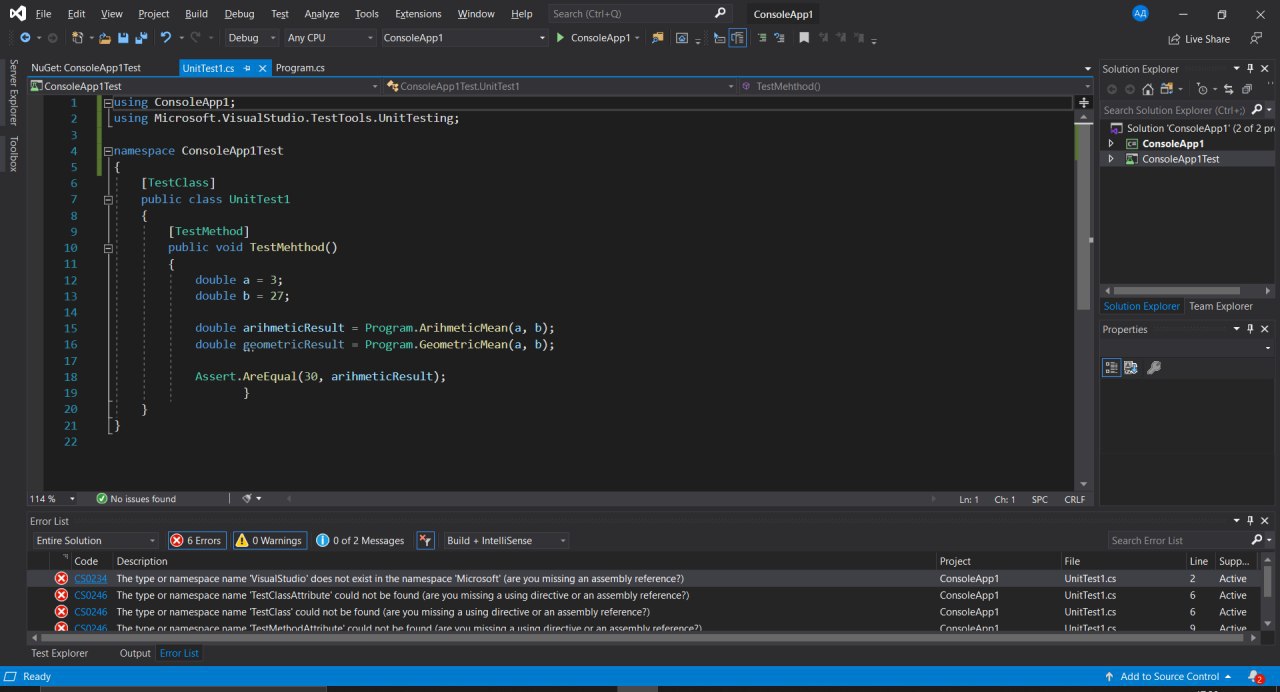Pin the UnitTest1.cs tab

(x=247, y=68)
